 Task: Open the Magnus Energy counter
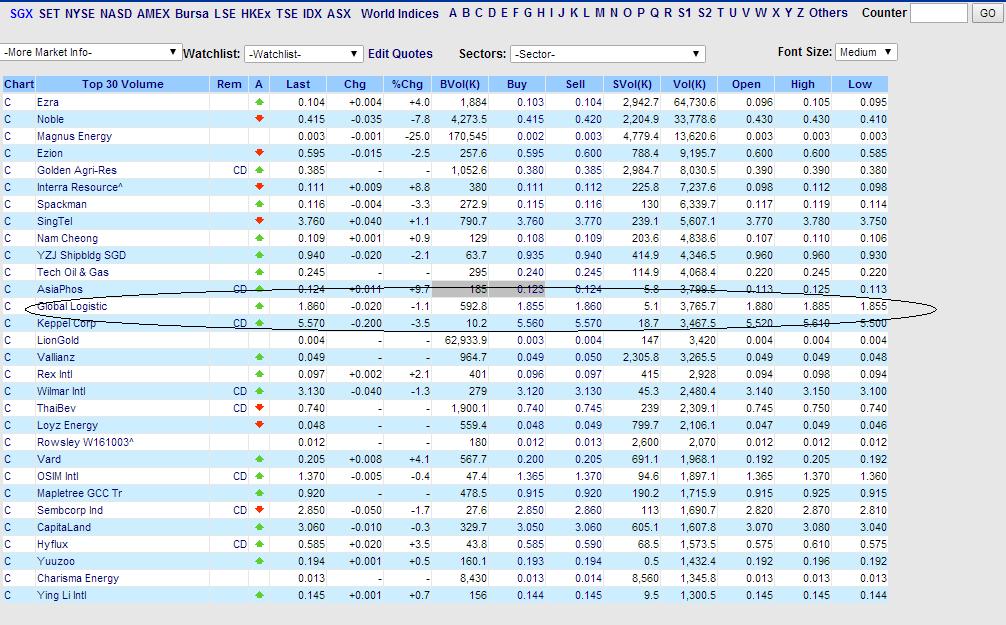click(x=74, y=136)
